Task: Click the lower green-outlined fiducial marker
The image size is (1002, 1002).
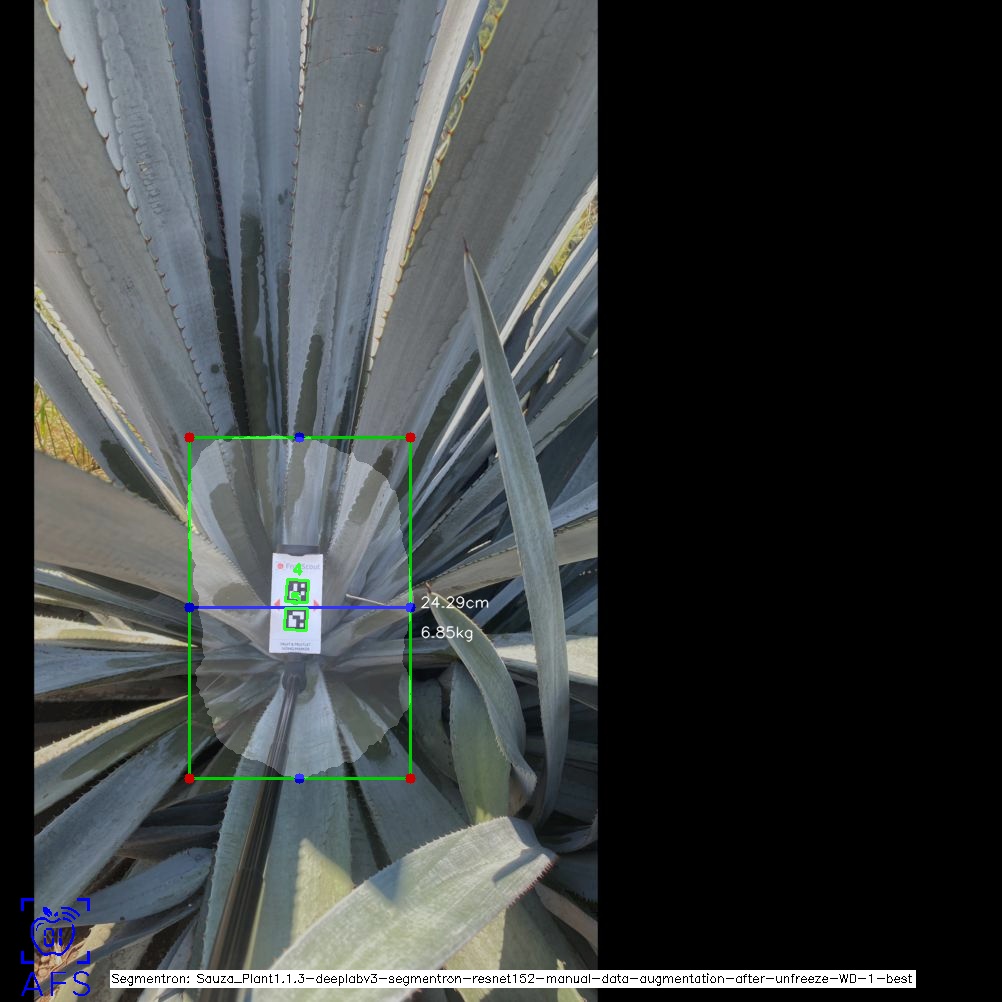Action: [297, 619]
